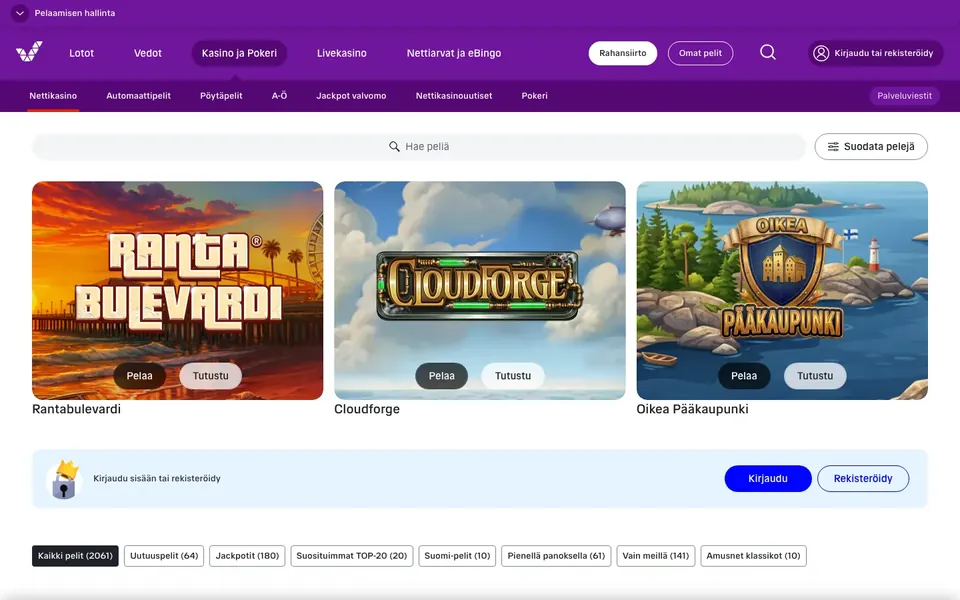This screenshot has width=960, height=600.
Task: Toggle Suosituimmat TOP-20 (20) filter
Action: (x=352, y=556)
